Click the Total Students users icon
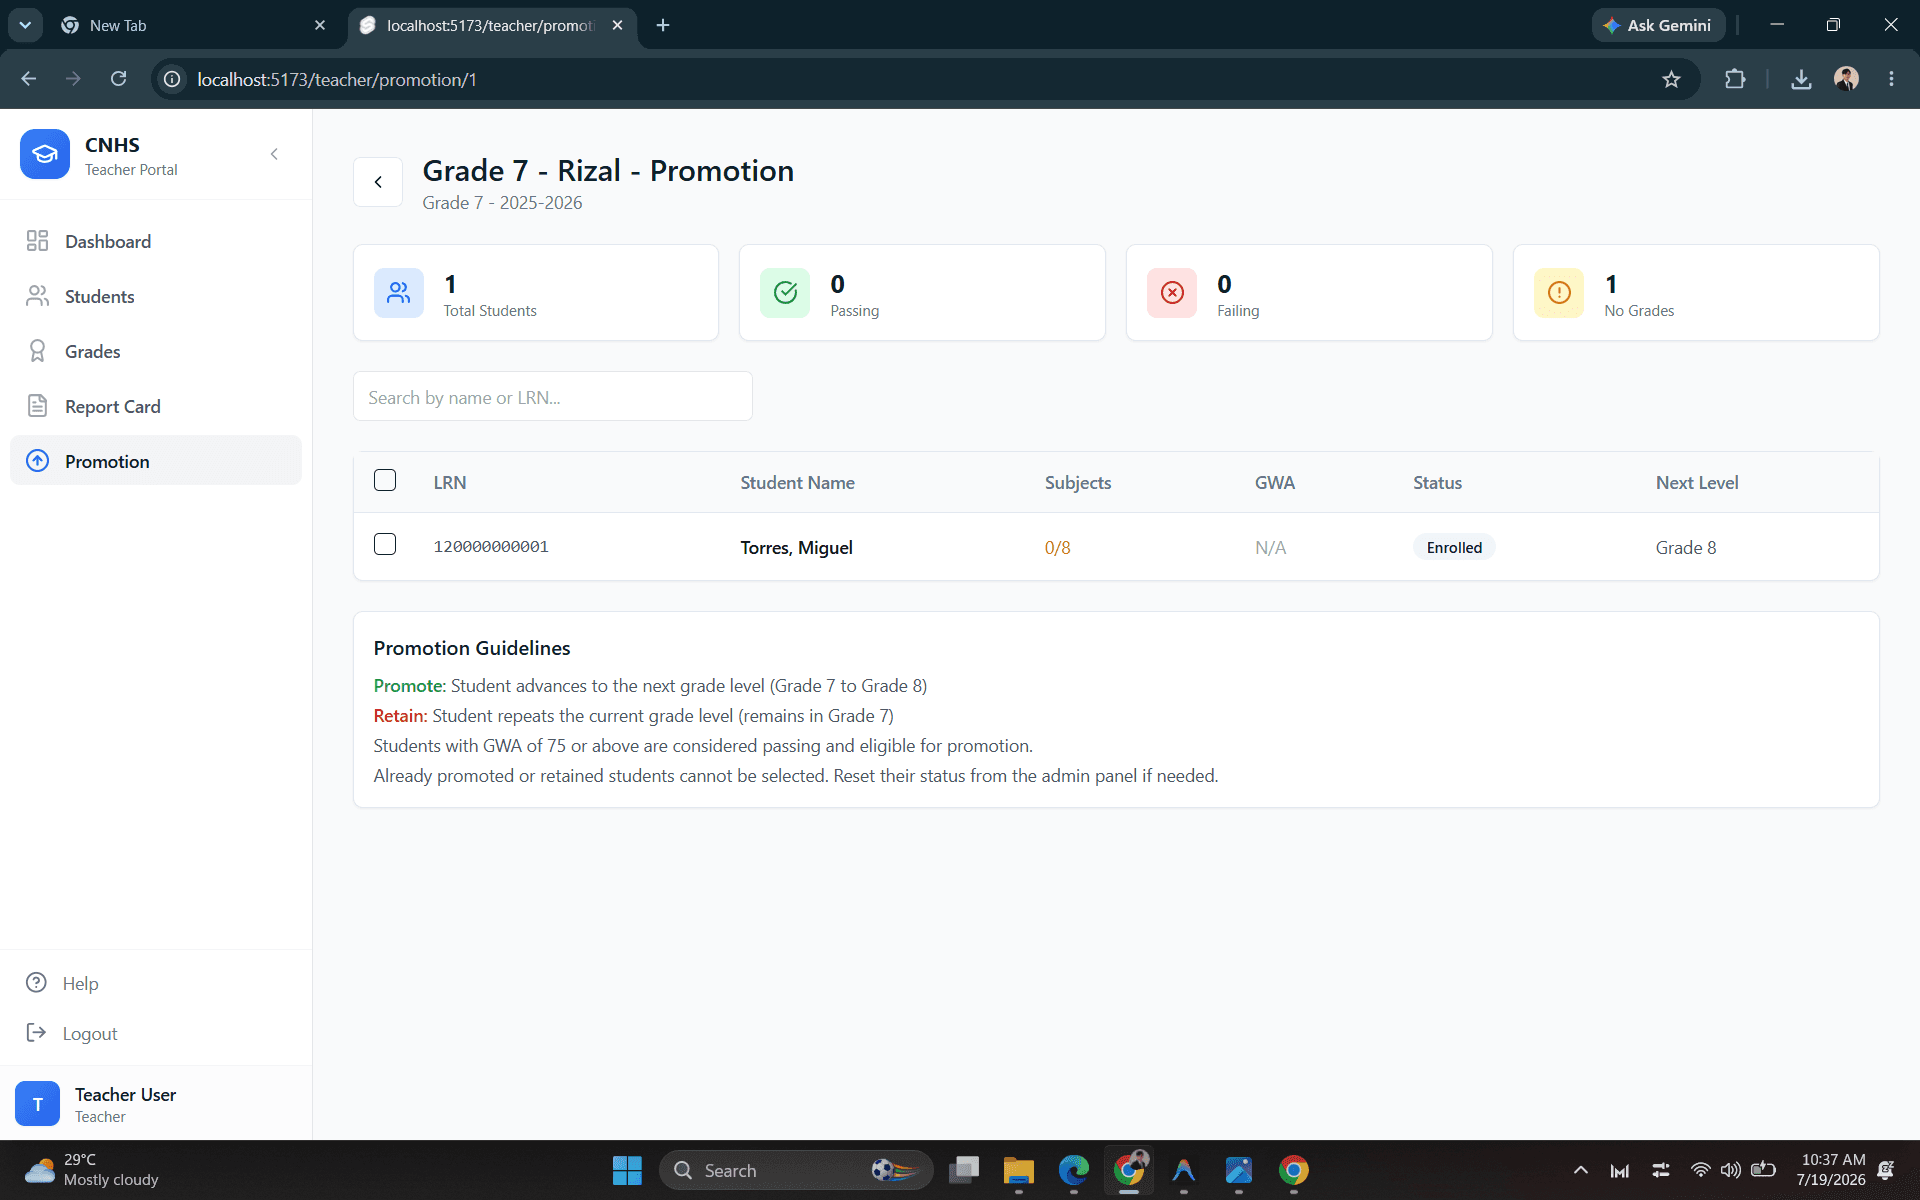 (x=399, y=293)
